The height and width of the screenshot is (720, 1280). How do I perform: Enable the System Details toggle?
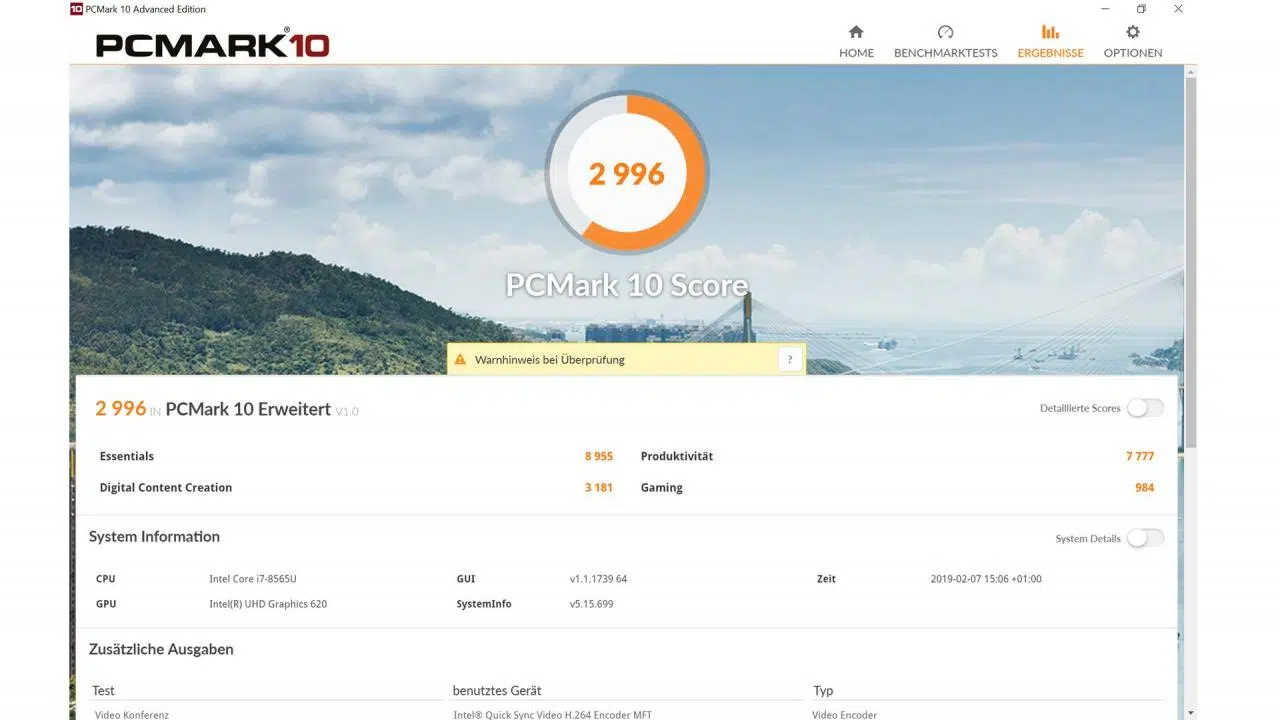(x=1145, y=538)
